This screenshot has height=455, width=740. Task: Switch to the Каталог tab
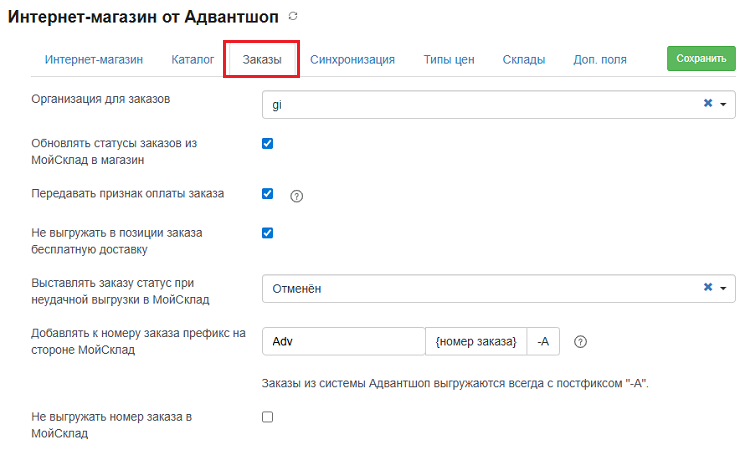[x=193, y=59]
